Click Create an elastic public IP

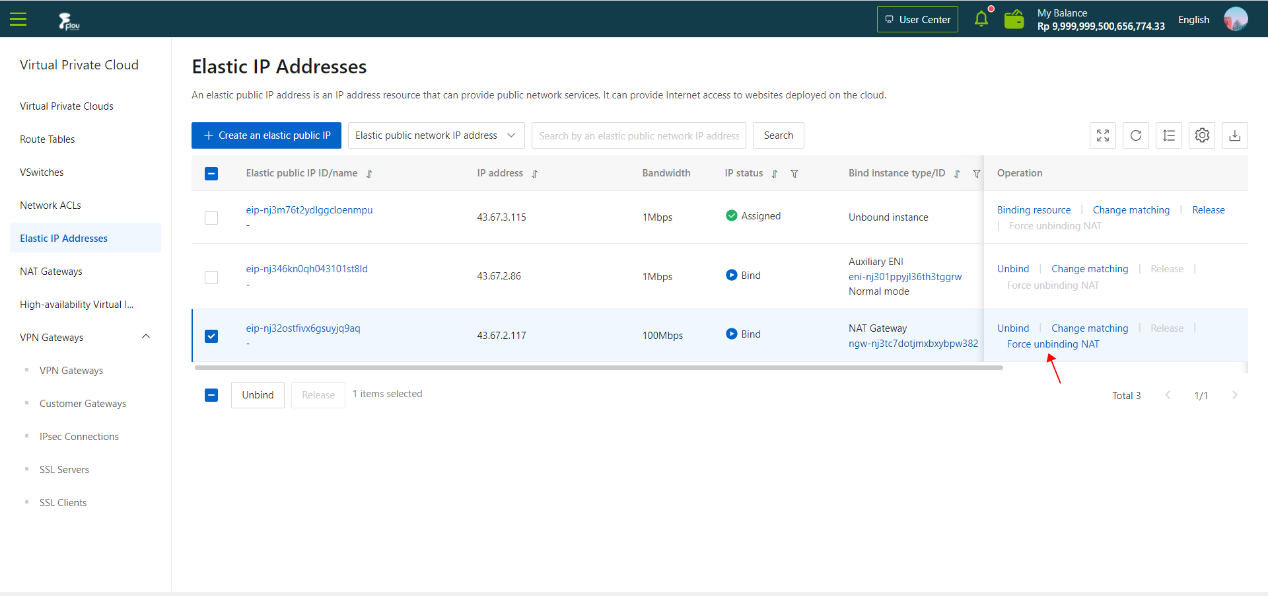(267, 136)
